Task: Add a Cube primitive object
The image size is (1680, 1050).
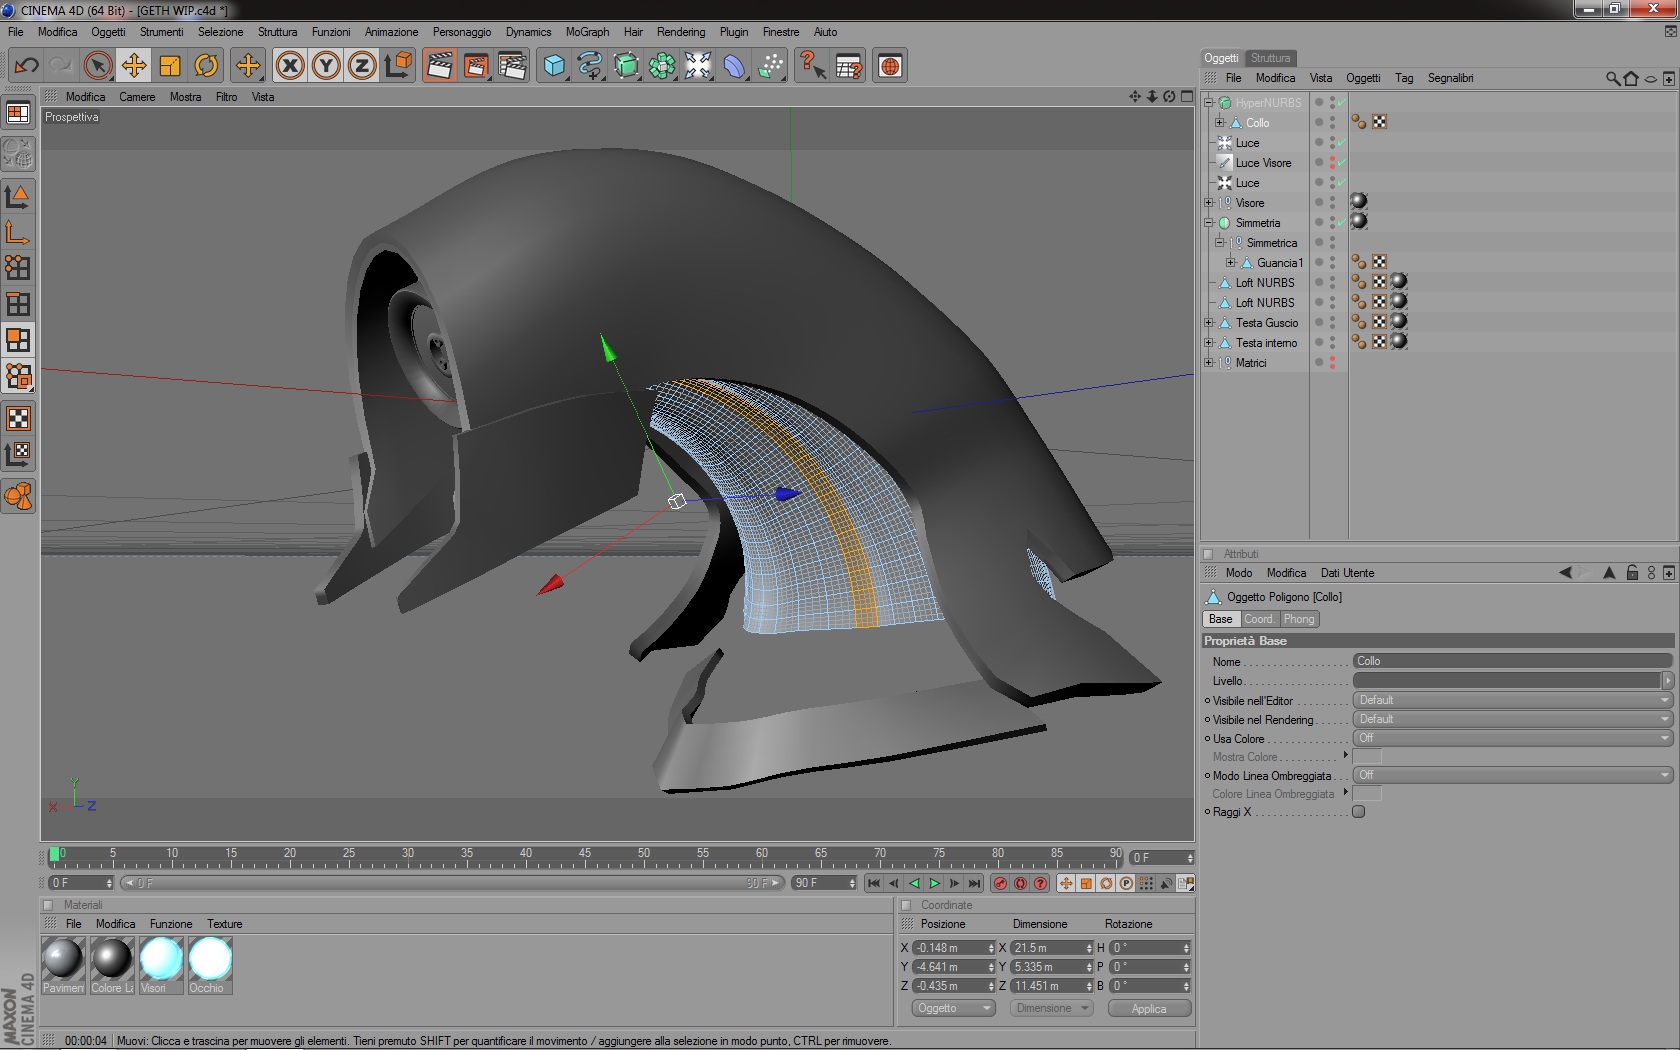Action: [554, 66]
